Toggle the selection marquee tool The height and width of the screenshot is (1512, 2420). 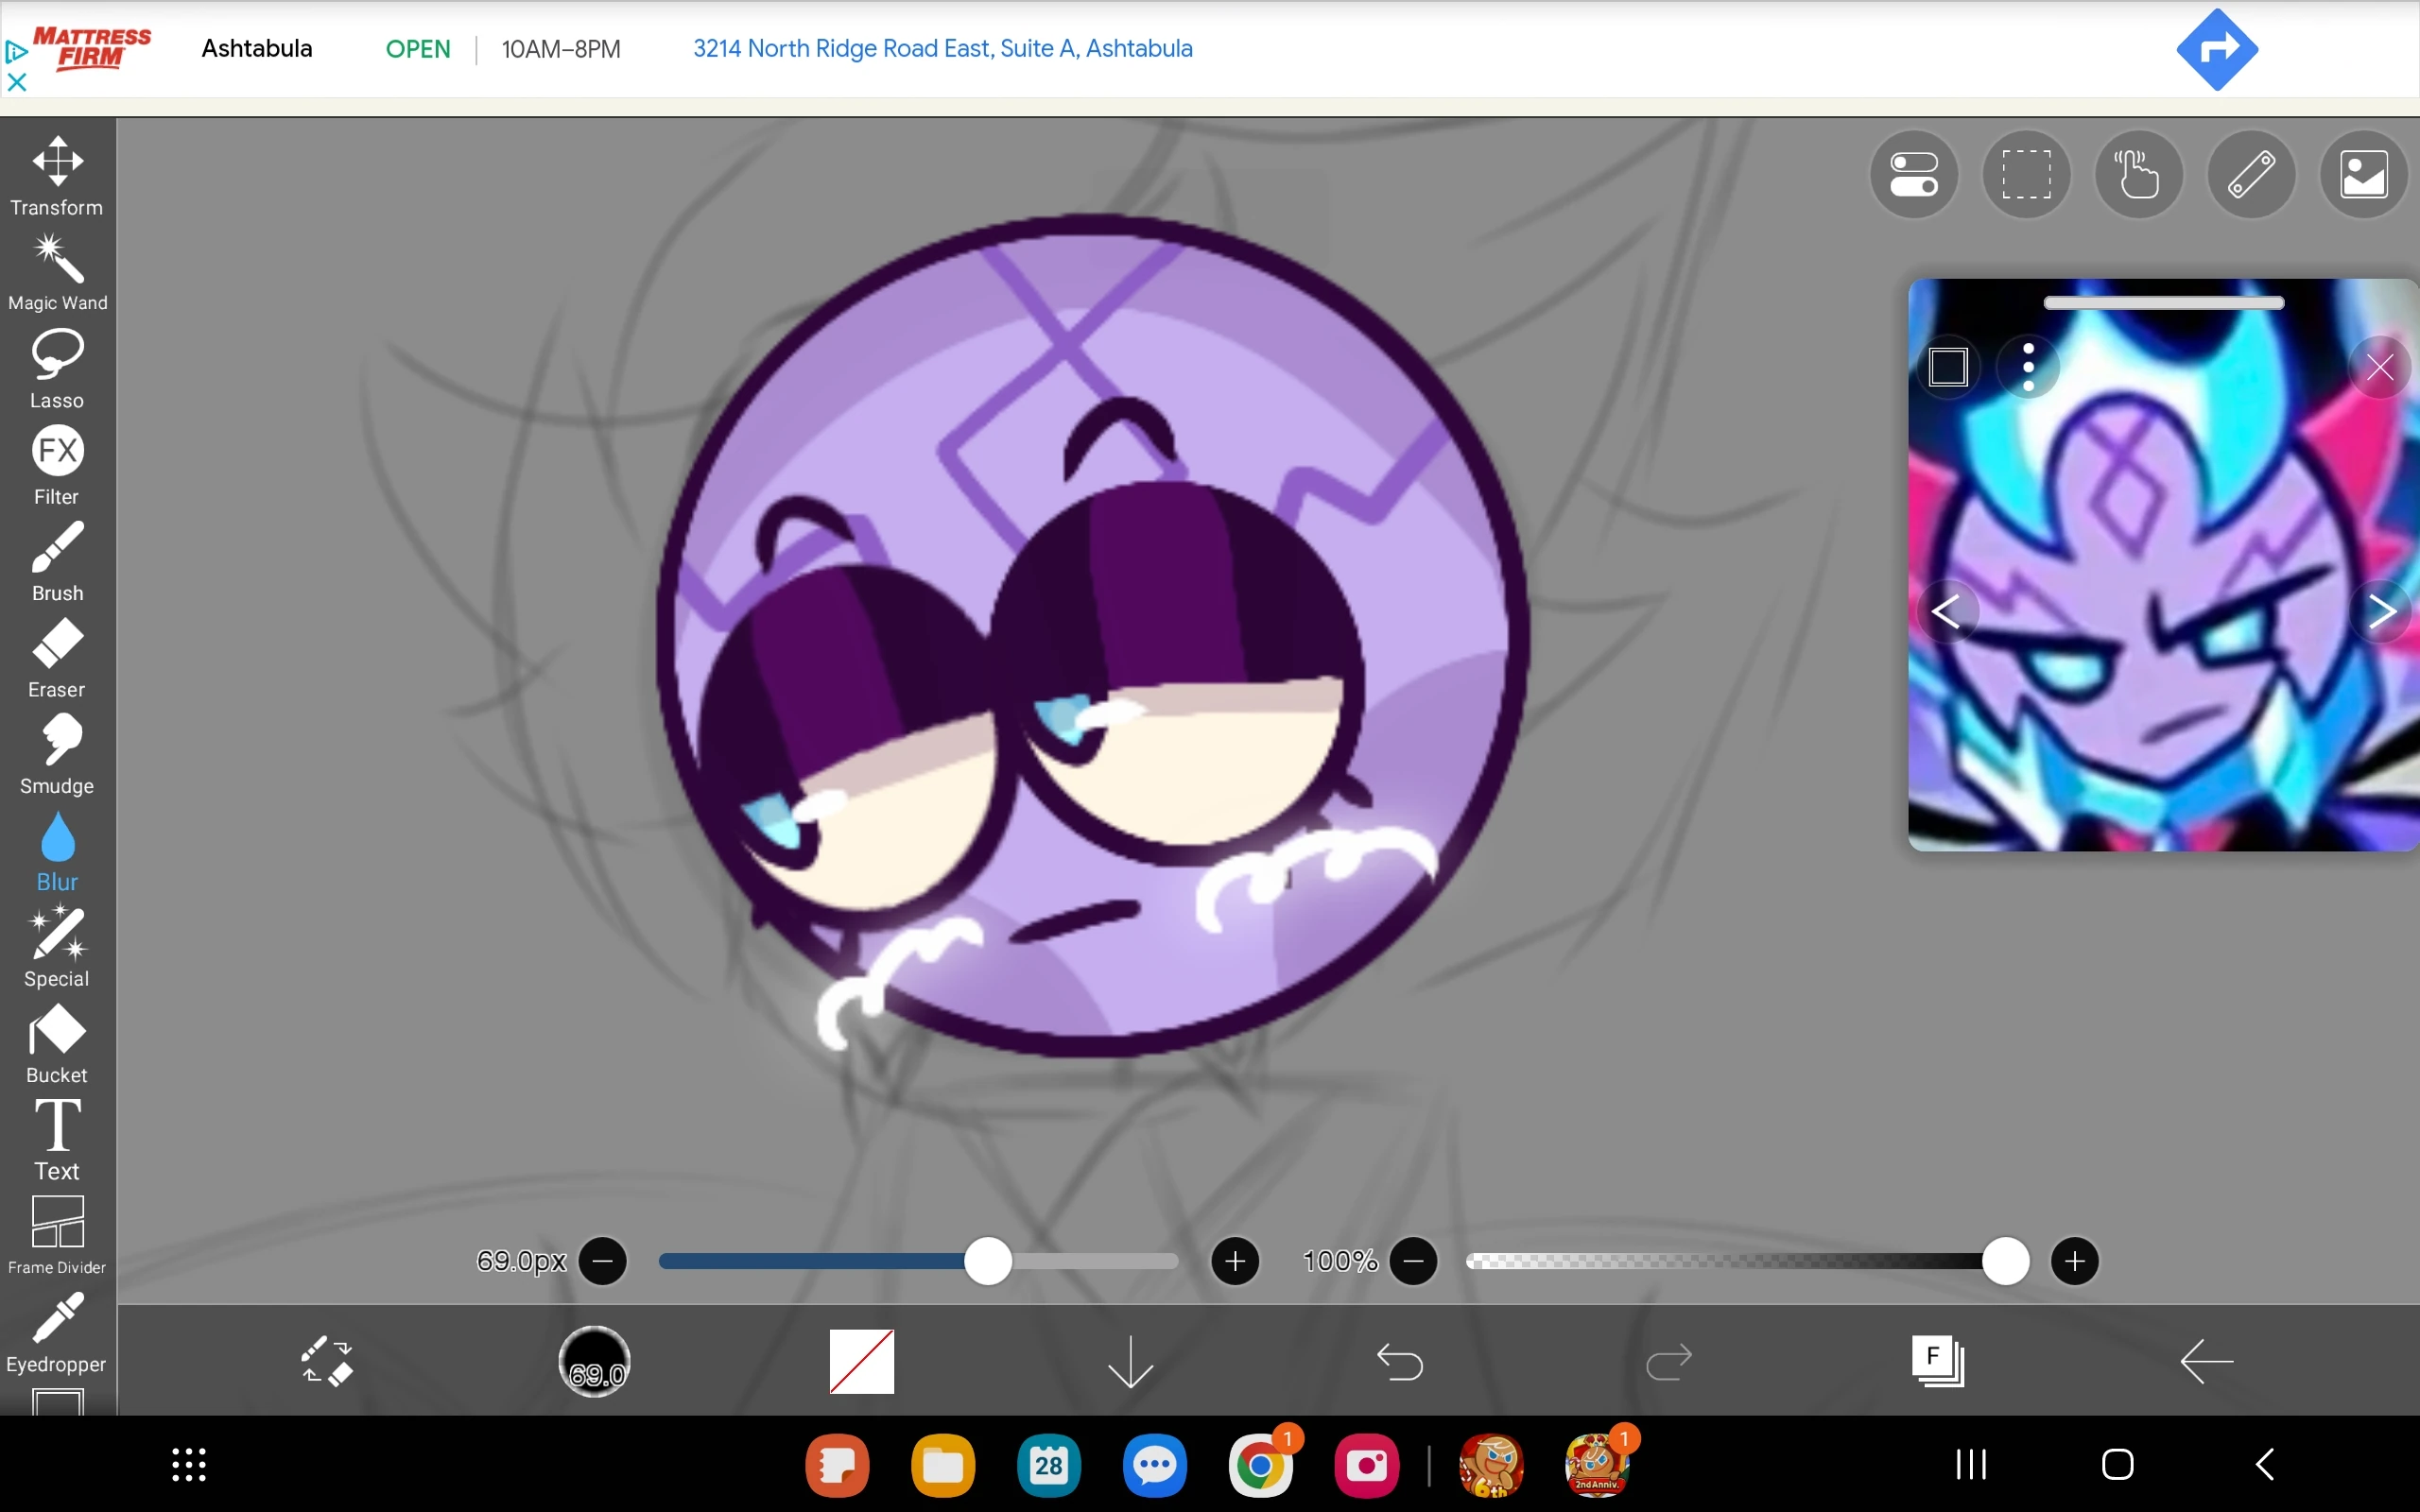coord(2026,174)
